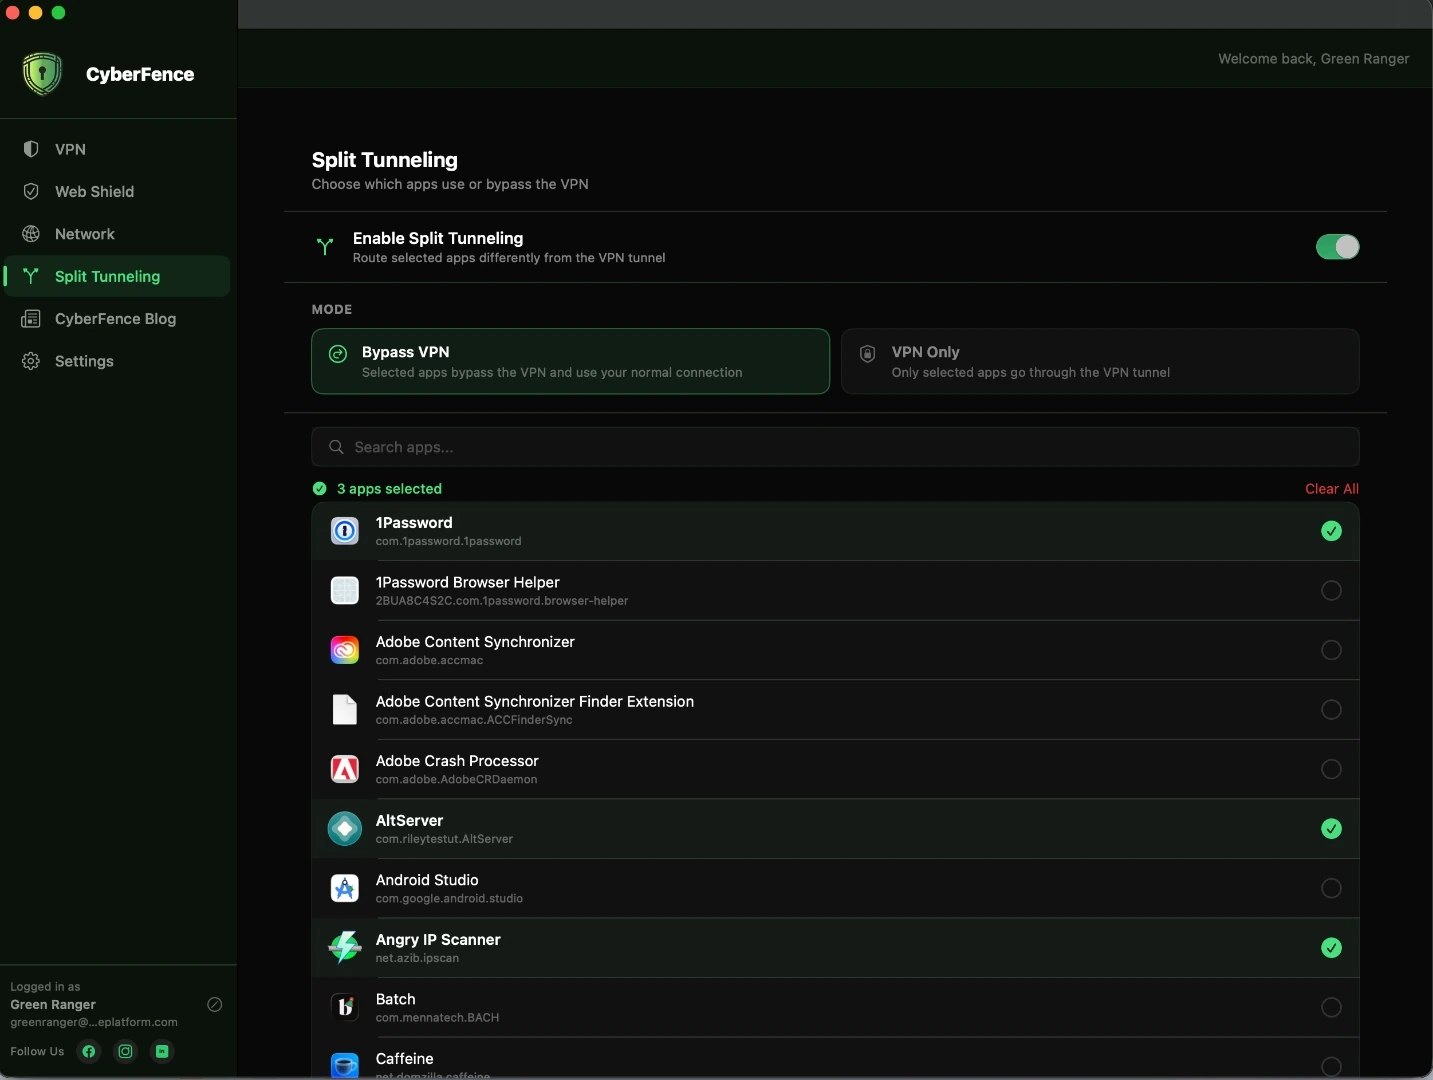Click the "com.google.android.studio" bundle ID
This screenshot has width=1433, height=1080.
(449, 899)
